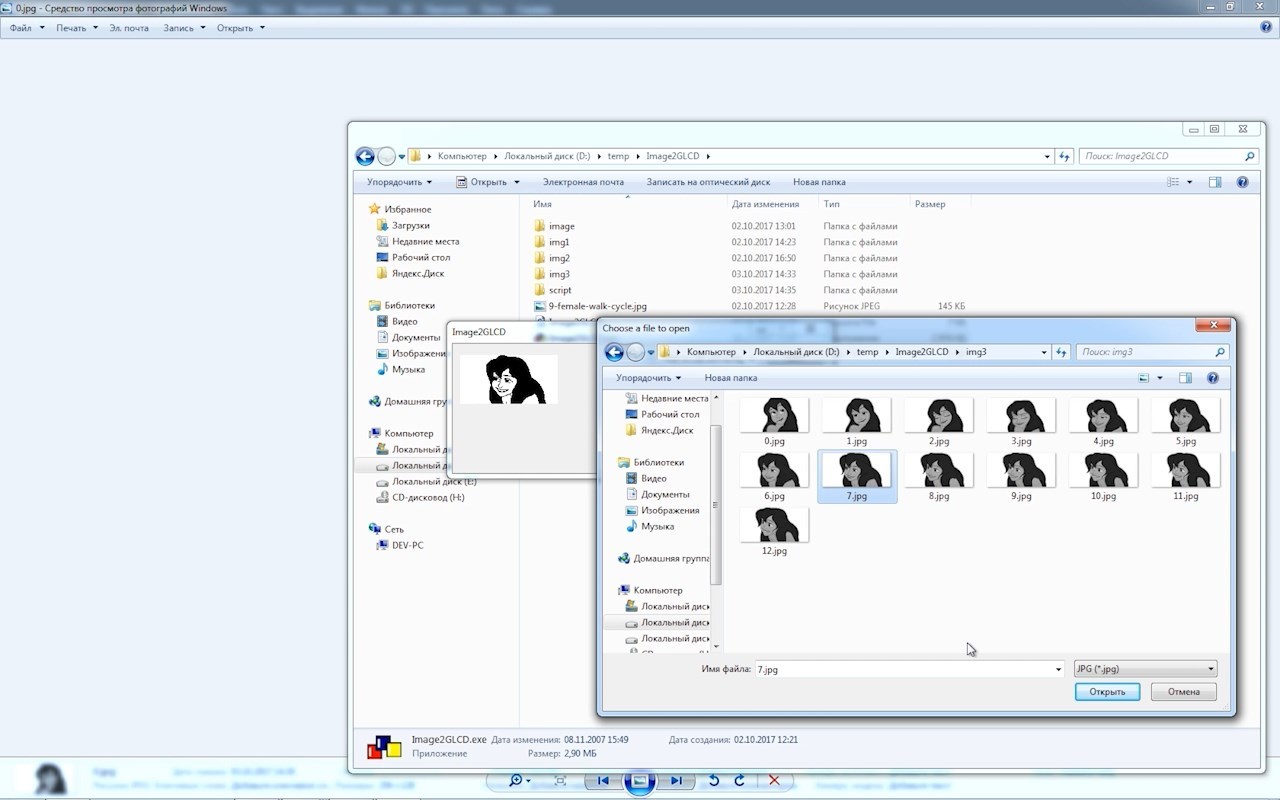1280x800 pixels.
Task: Click Яндекс.Диск in the dialog sidebar
Action: (667, 430)
